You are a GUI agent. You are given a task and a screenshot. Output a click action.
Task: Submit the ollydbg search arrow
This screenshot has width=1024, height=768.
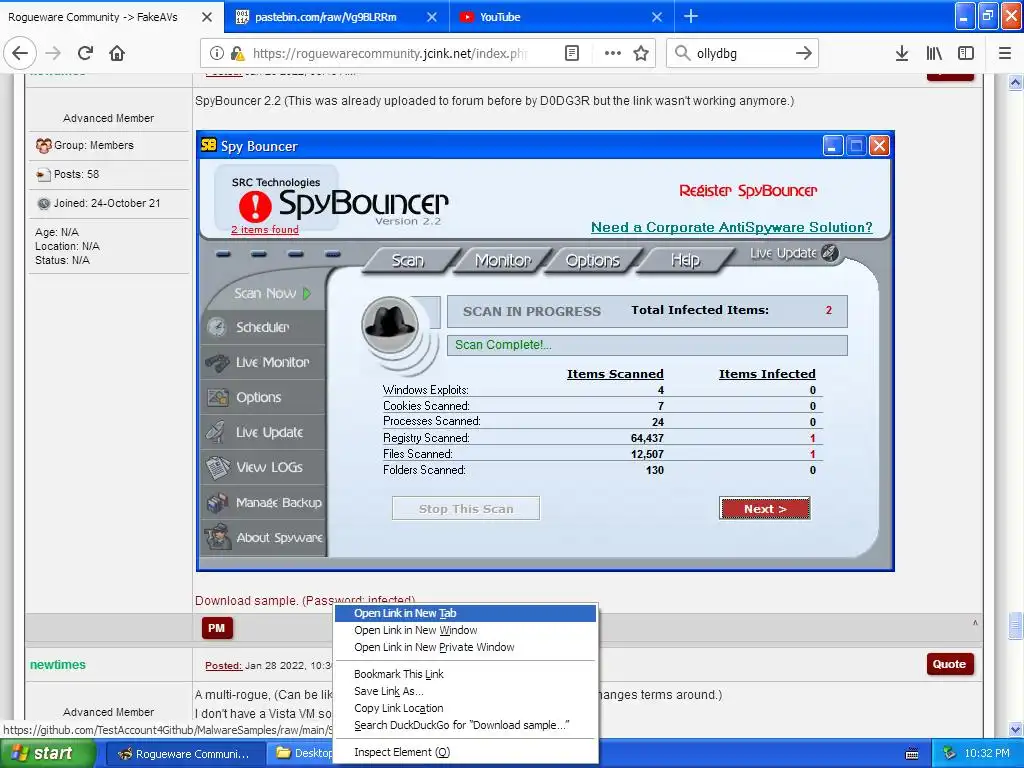803,53
